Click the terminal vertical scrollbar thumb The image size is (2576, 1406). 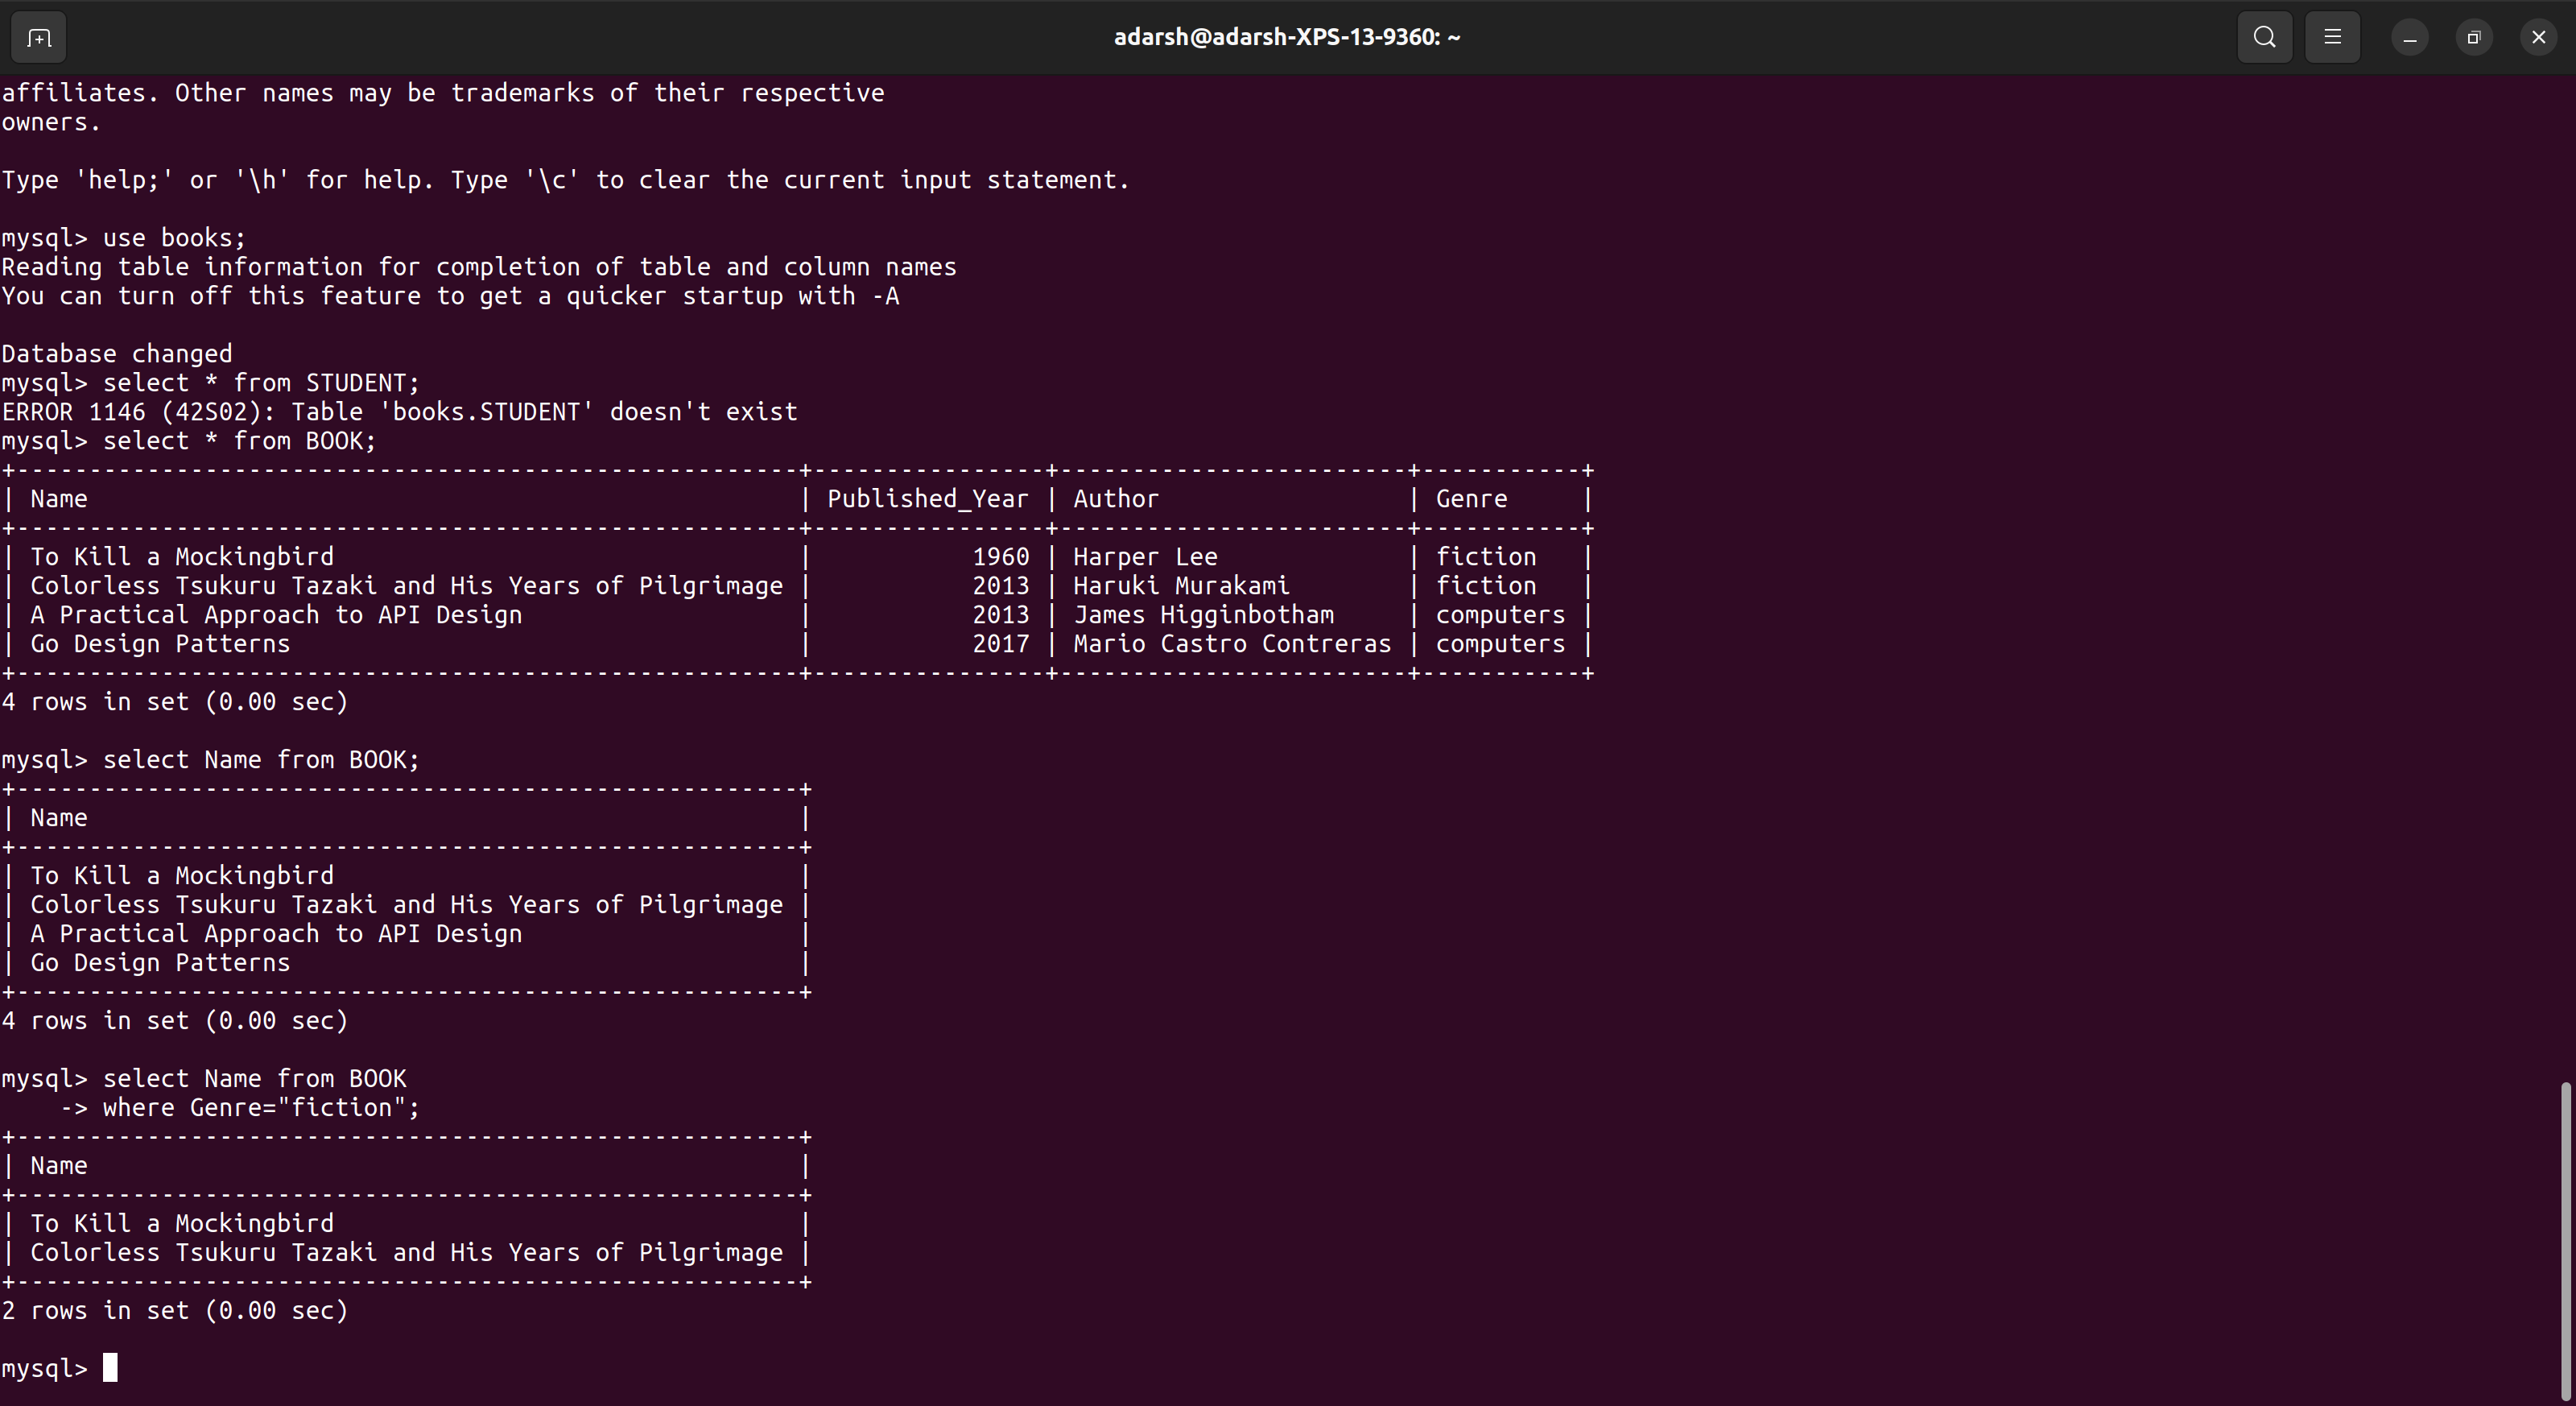(2566, 1240)
